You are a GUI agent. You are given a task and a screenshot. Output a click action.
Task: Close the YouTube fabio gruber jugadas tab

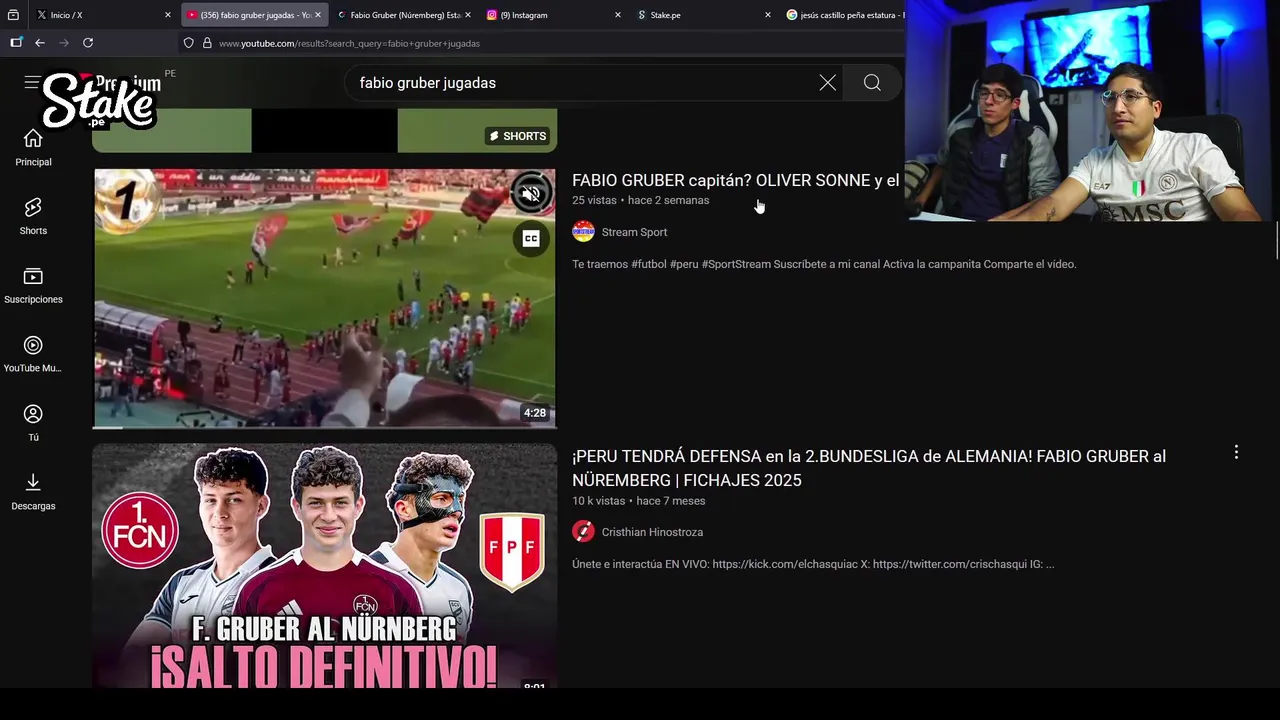coord(318,15)
